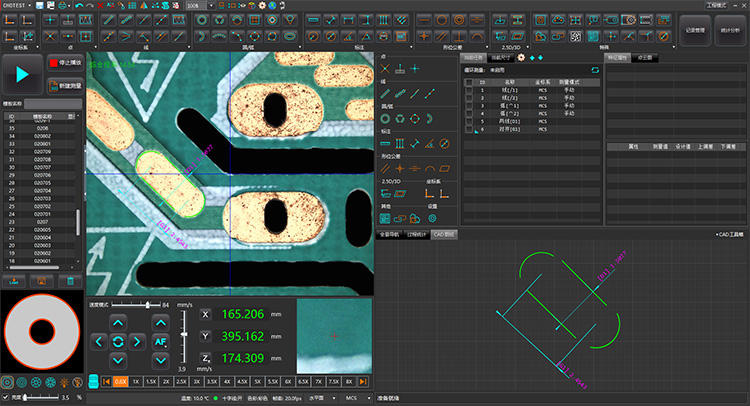Click the X axis zero button
Screen dimensions: 750x406
pyautogui.click(x=206, y=314)
